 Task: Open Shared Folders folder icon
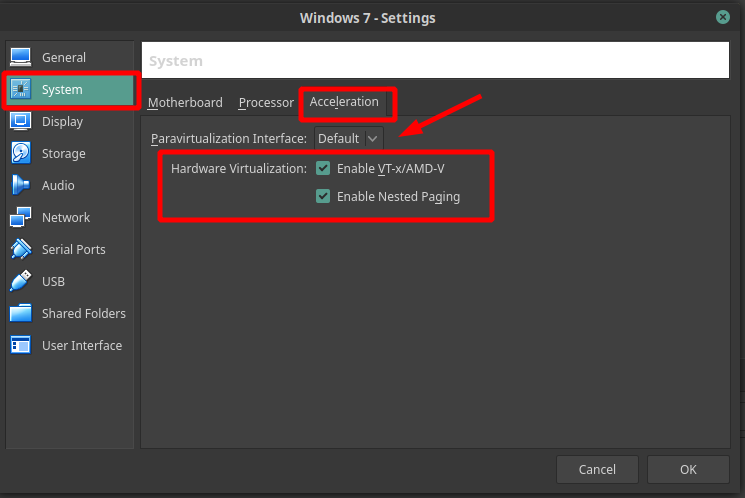click(x=20, y=313)
